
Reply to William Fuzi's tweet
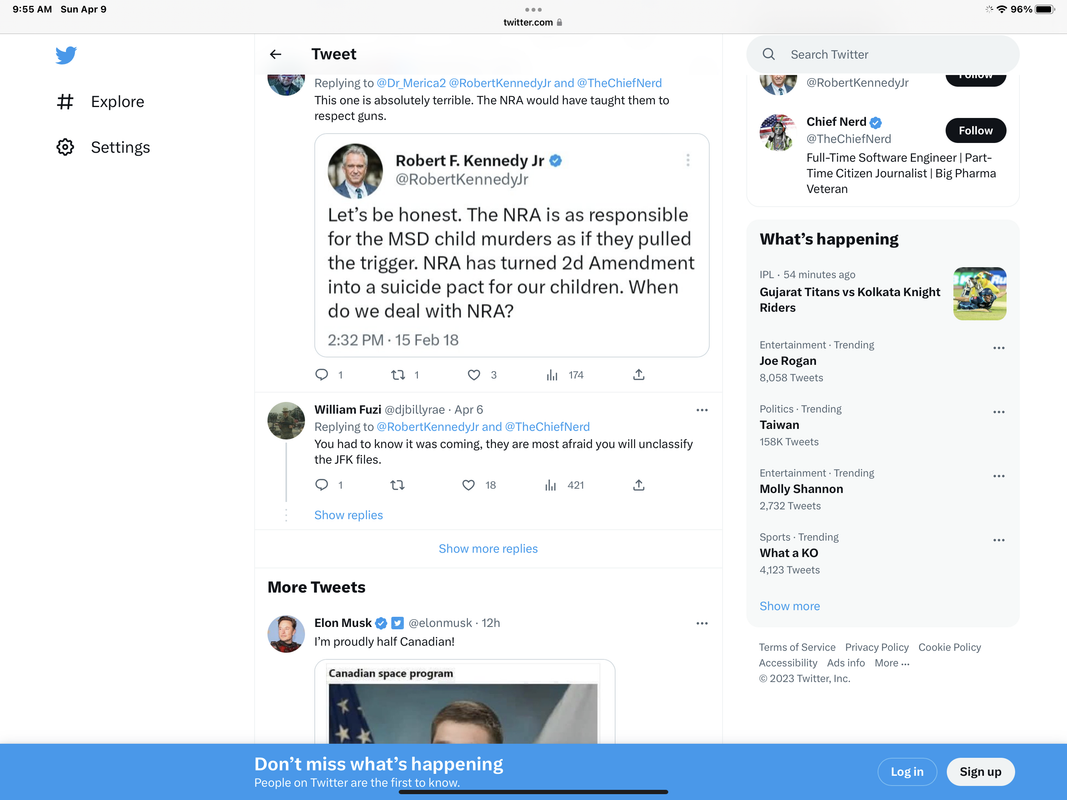coord(322,485)
